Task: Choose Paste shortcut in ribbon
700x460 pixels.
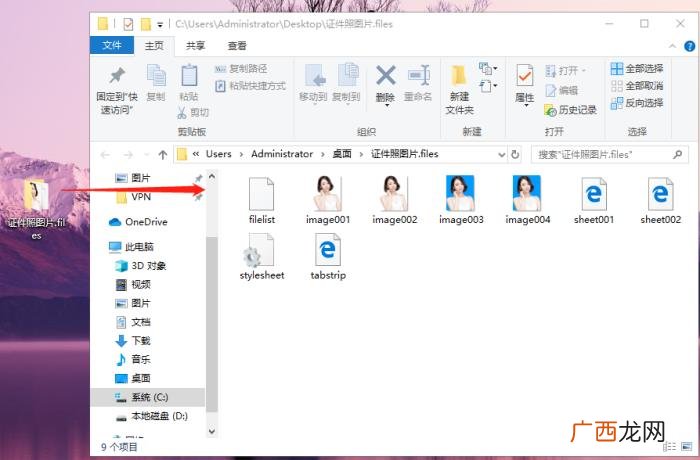Action: pos(250,86)
